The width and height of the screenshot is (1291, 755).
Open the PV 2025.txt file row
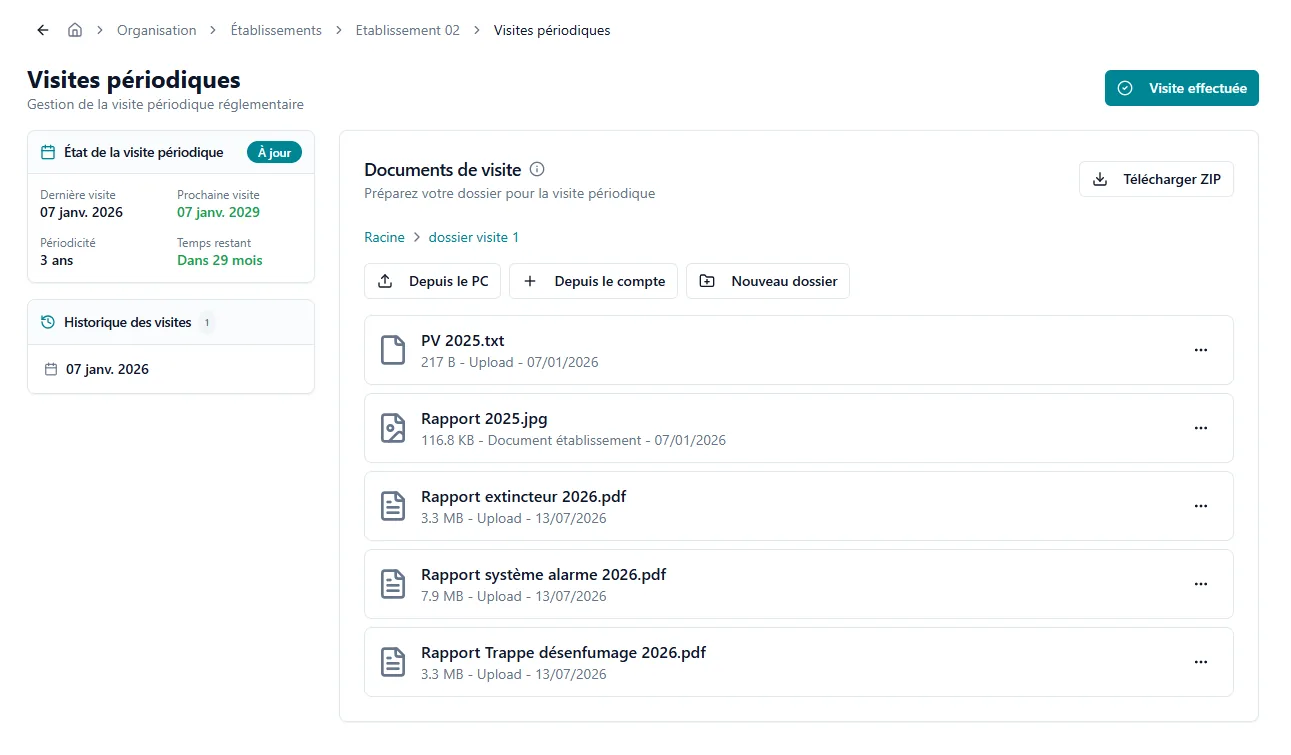click(x=798, y=350)
